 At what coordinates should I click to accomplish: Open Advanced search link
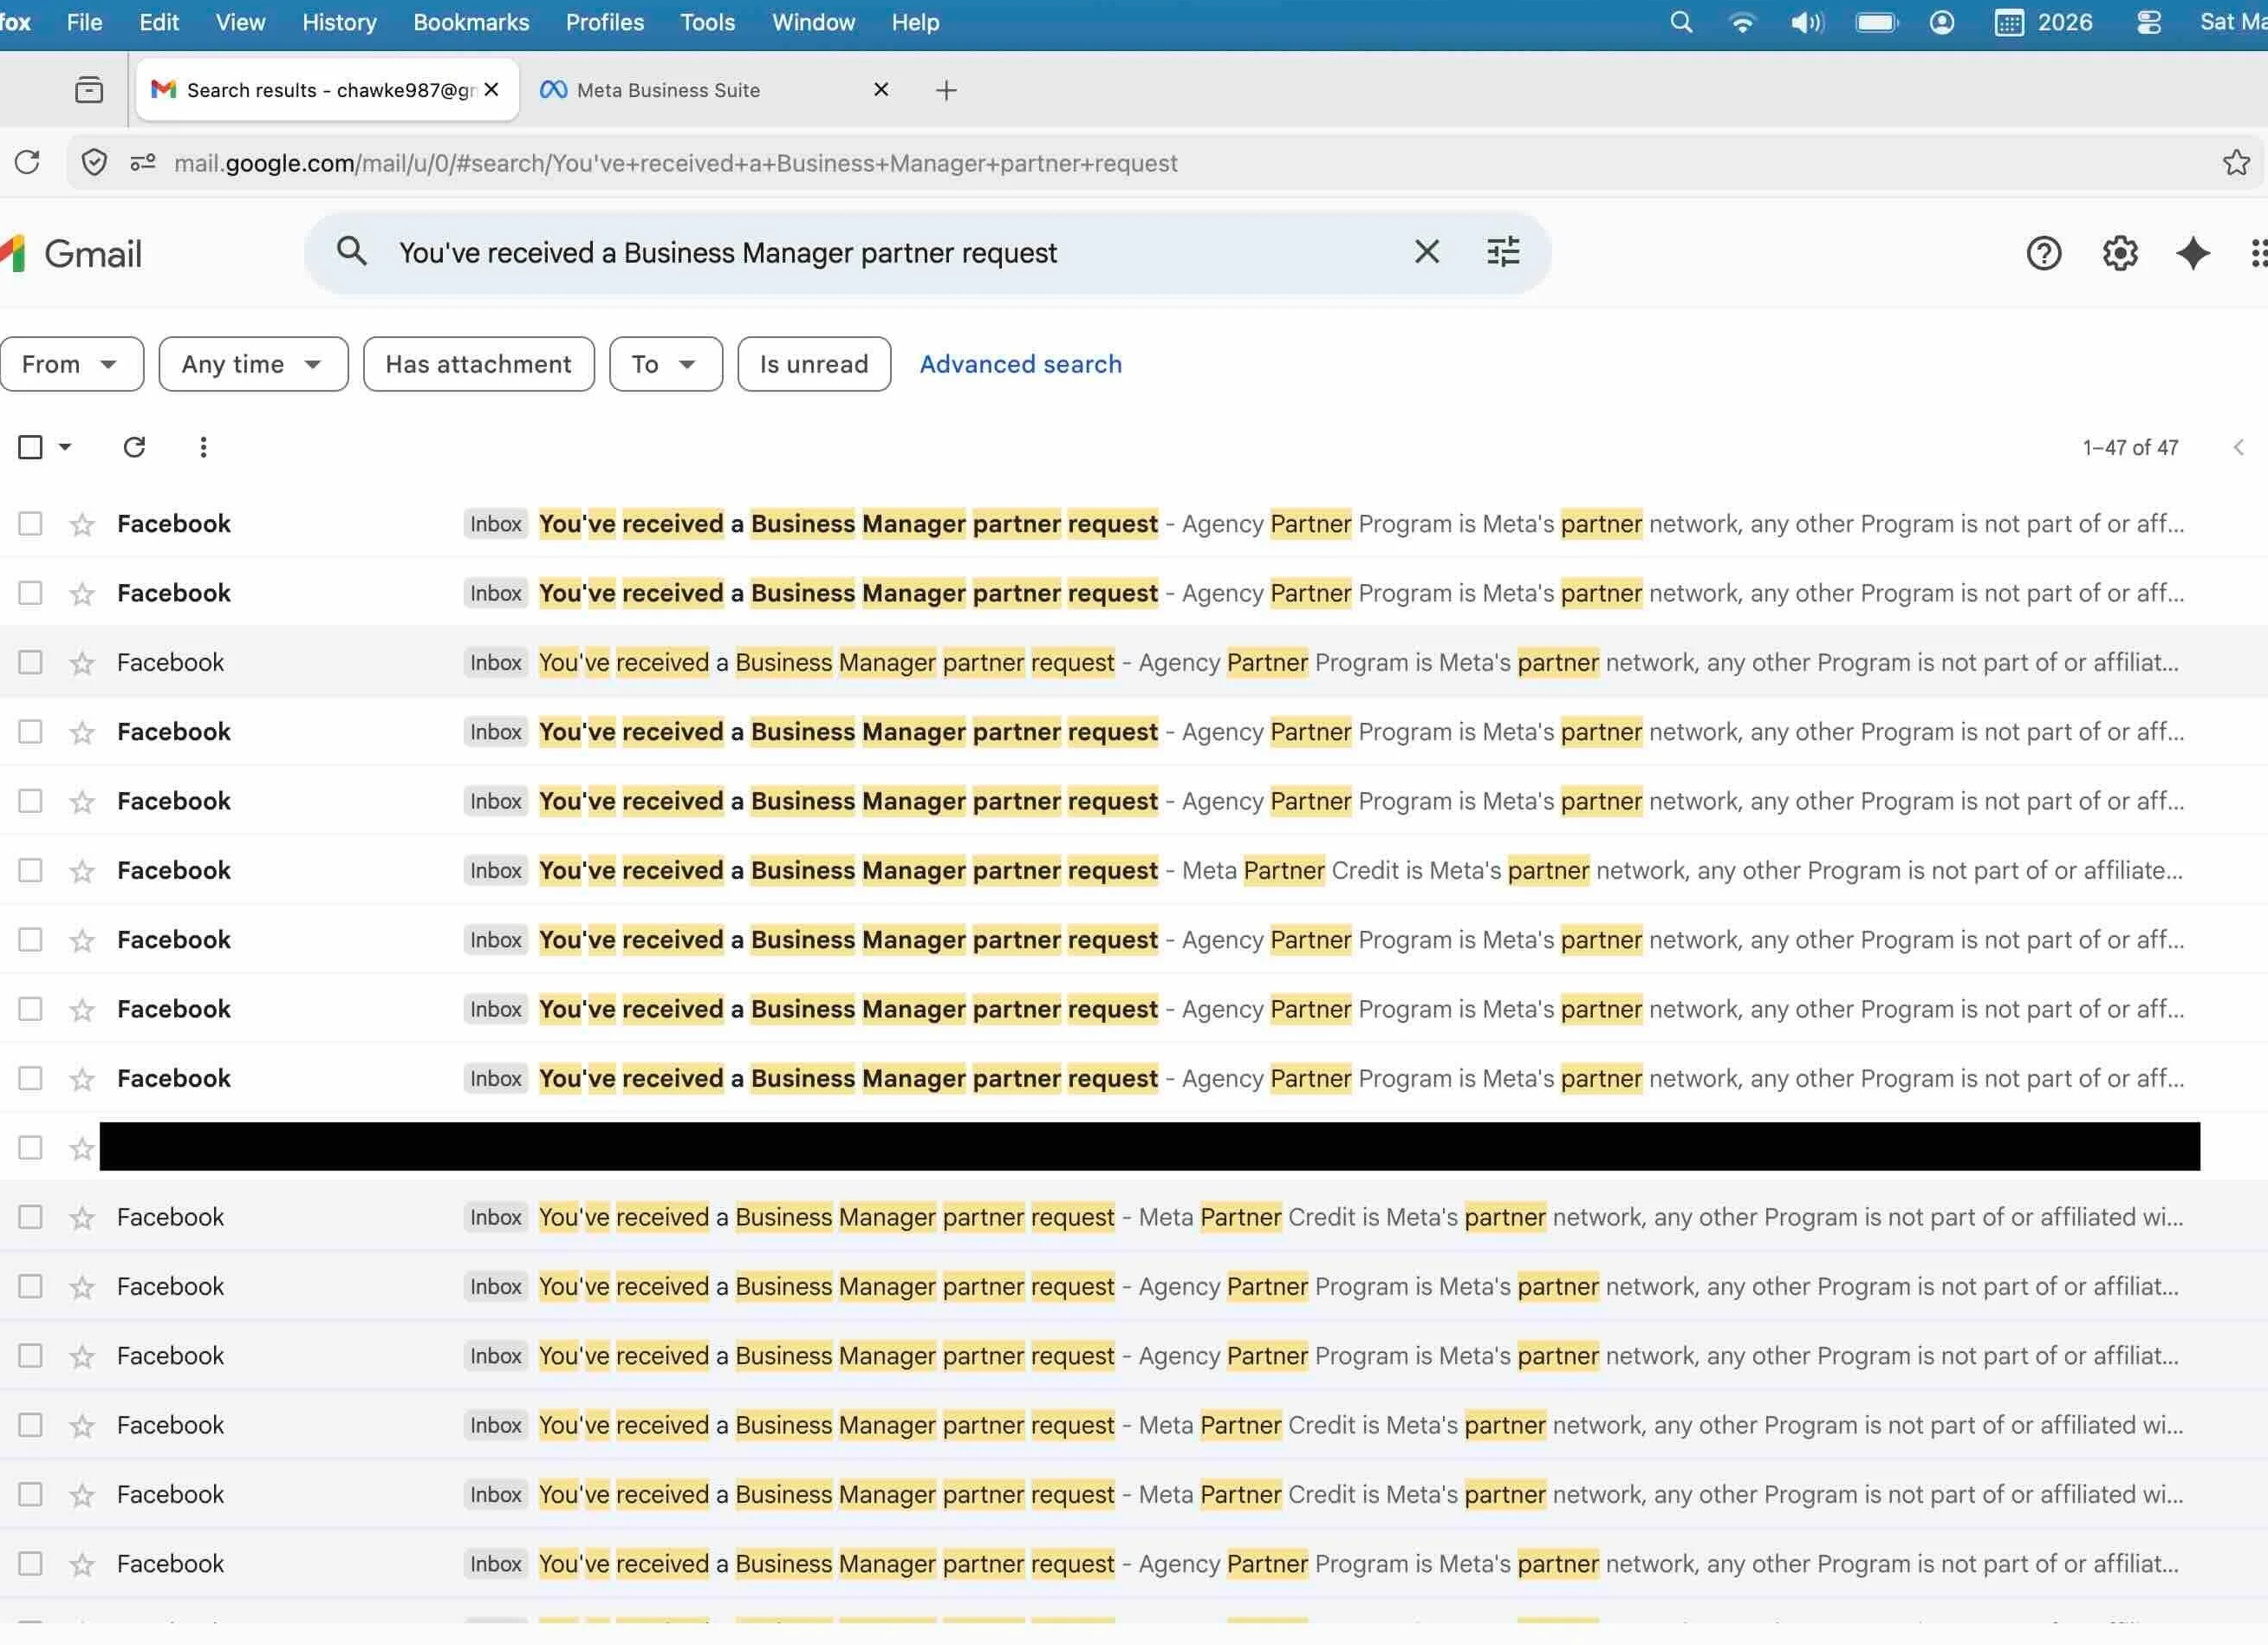click(1020, 364)
